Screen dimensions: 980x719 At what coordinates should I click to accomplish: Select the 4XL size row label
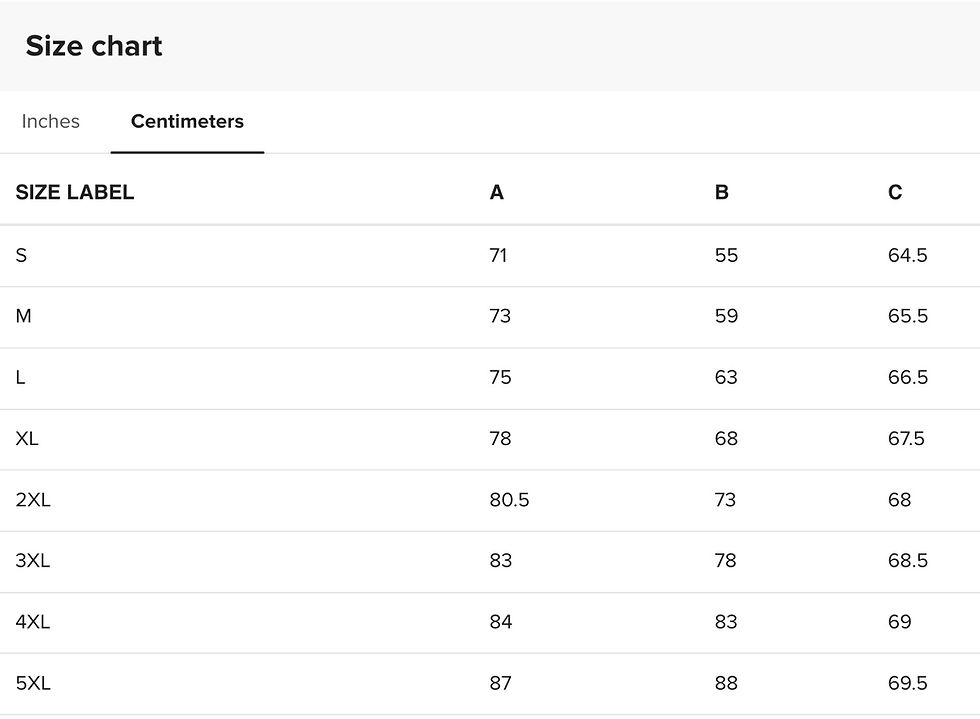[x=33, y=621]
